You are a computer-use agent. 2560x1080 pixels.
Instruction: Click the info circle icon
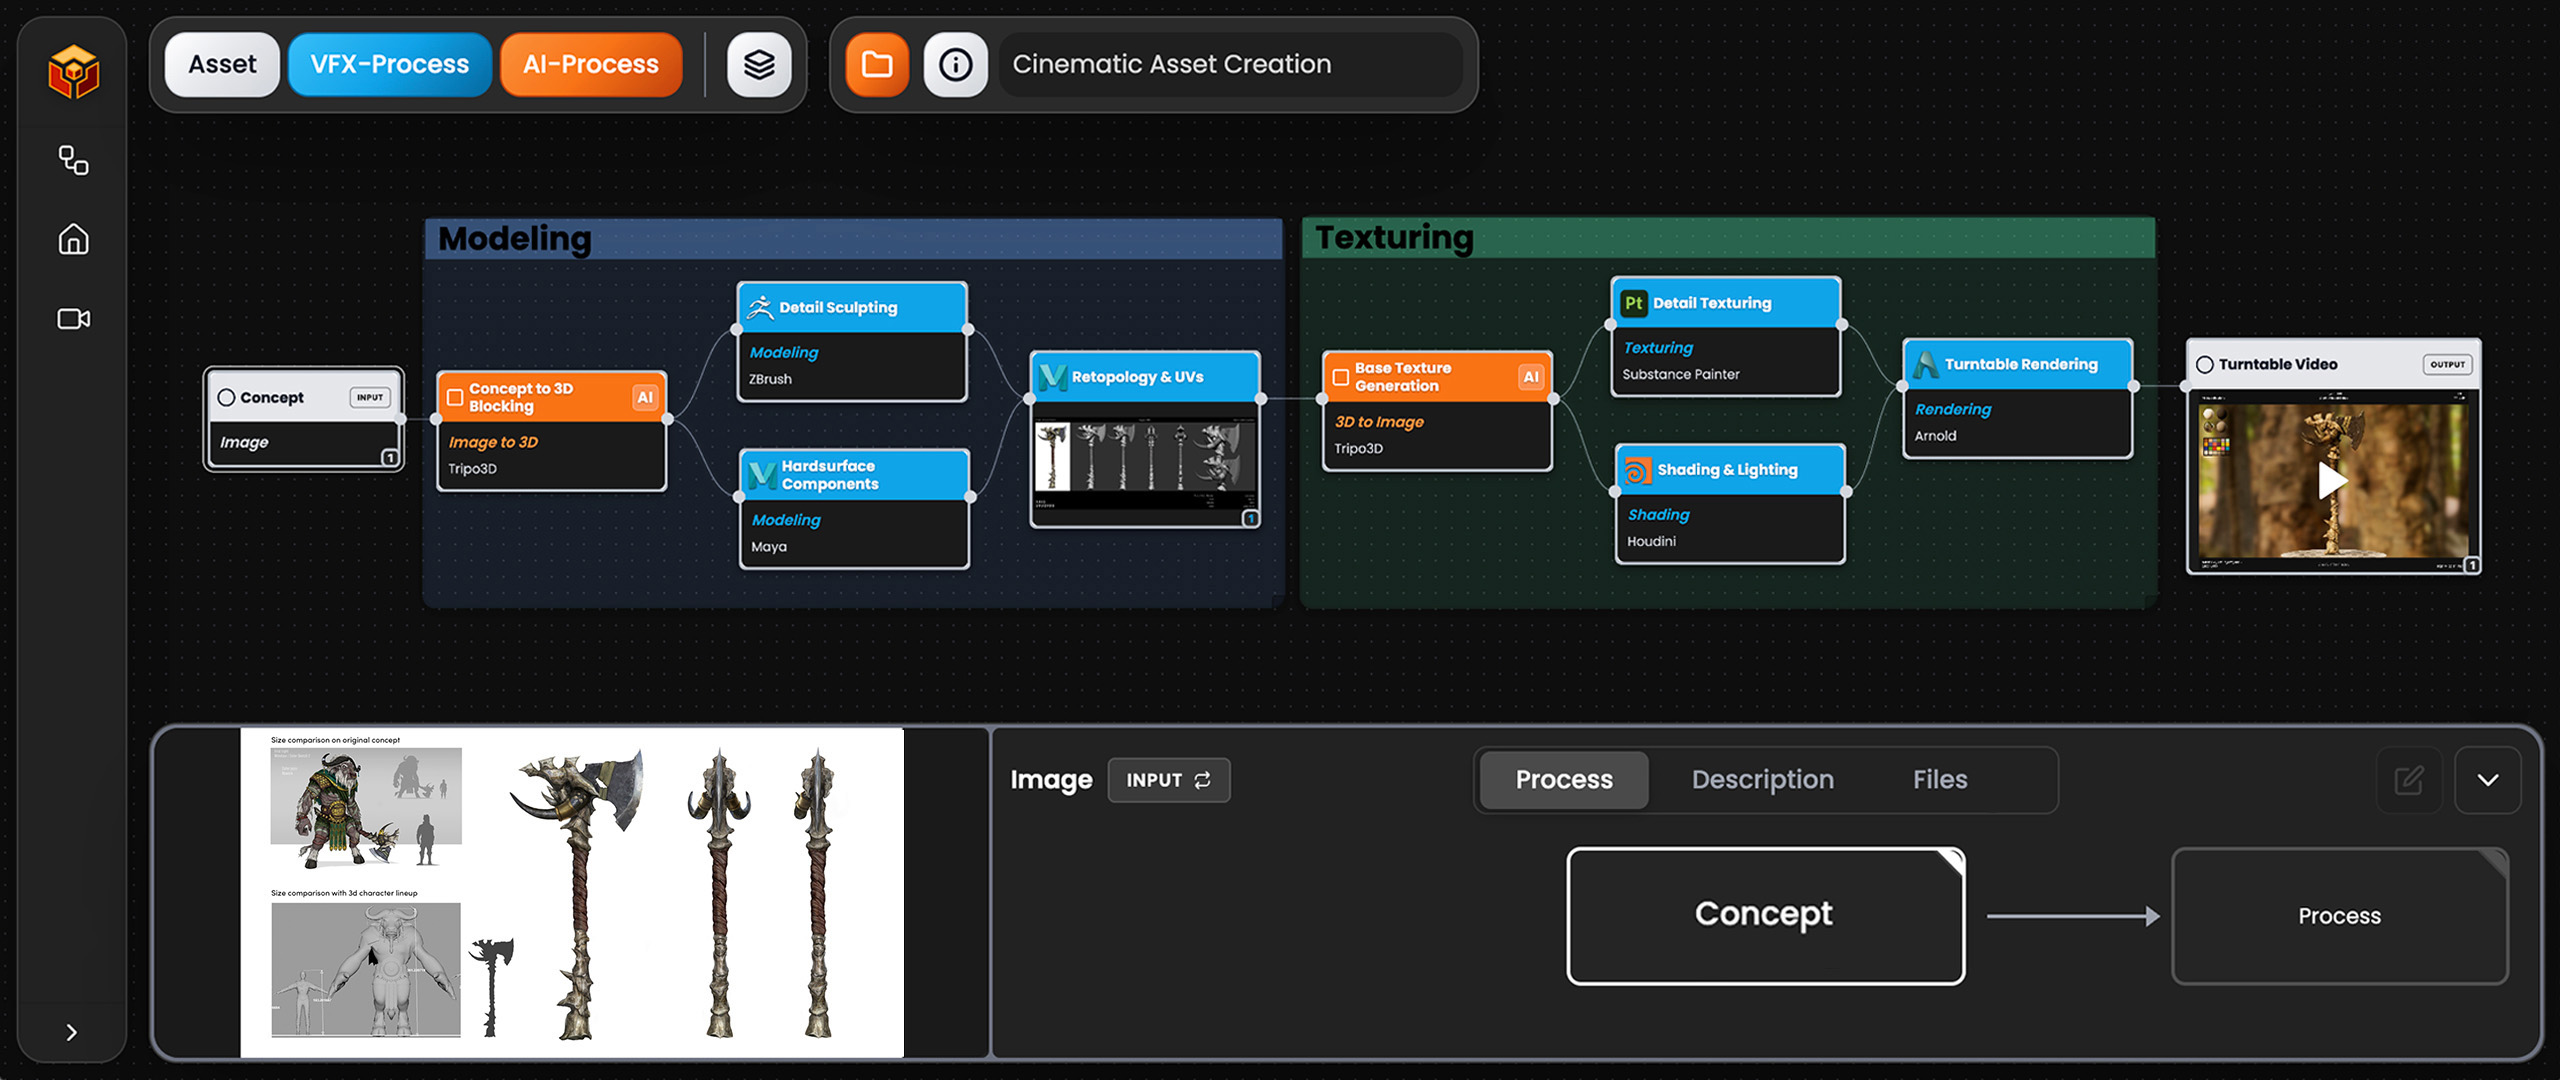955,65
